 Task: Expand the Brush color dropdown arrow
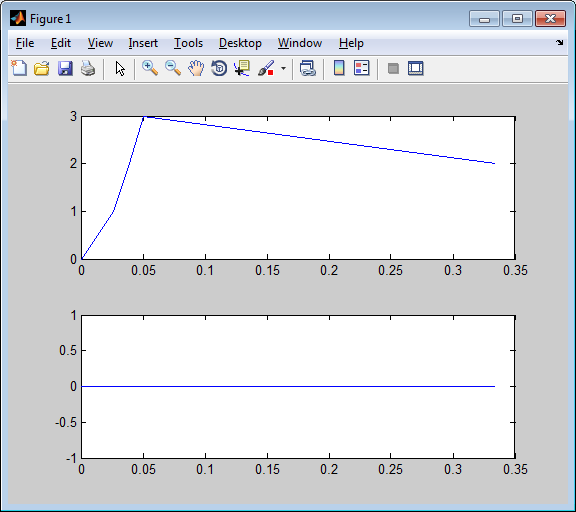point(283,68)
